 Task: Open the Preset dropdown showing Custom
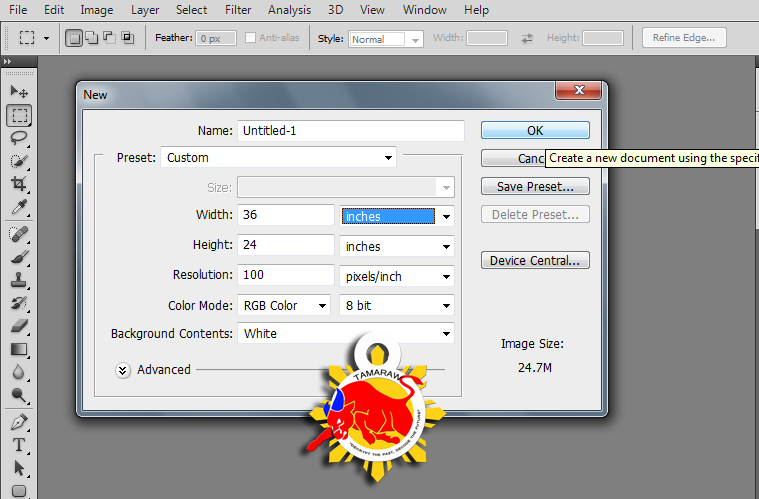point(278,157)
